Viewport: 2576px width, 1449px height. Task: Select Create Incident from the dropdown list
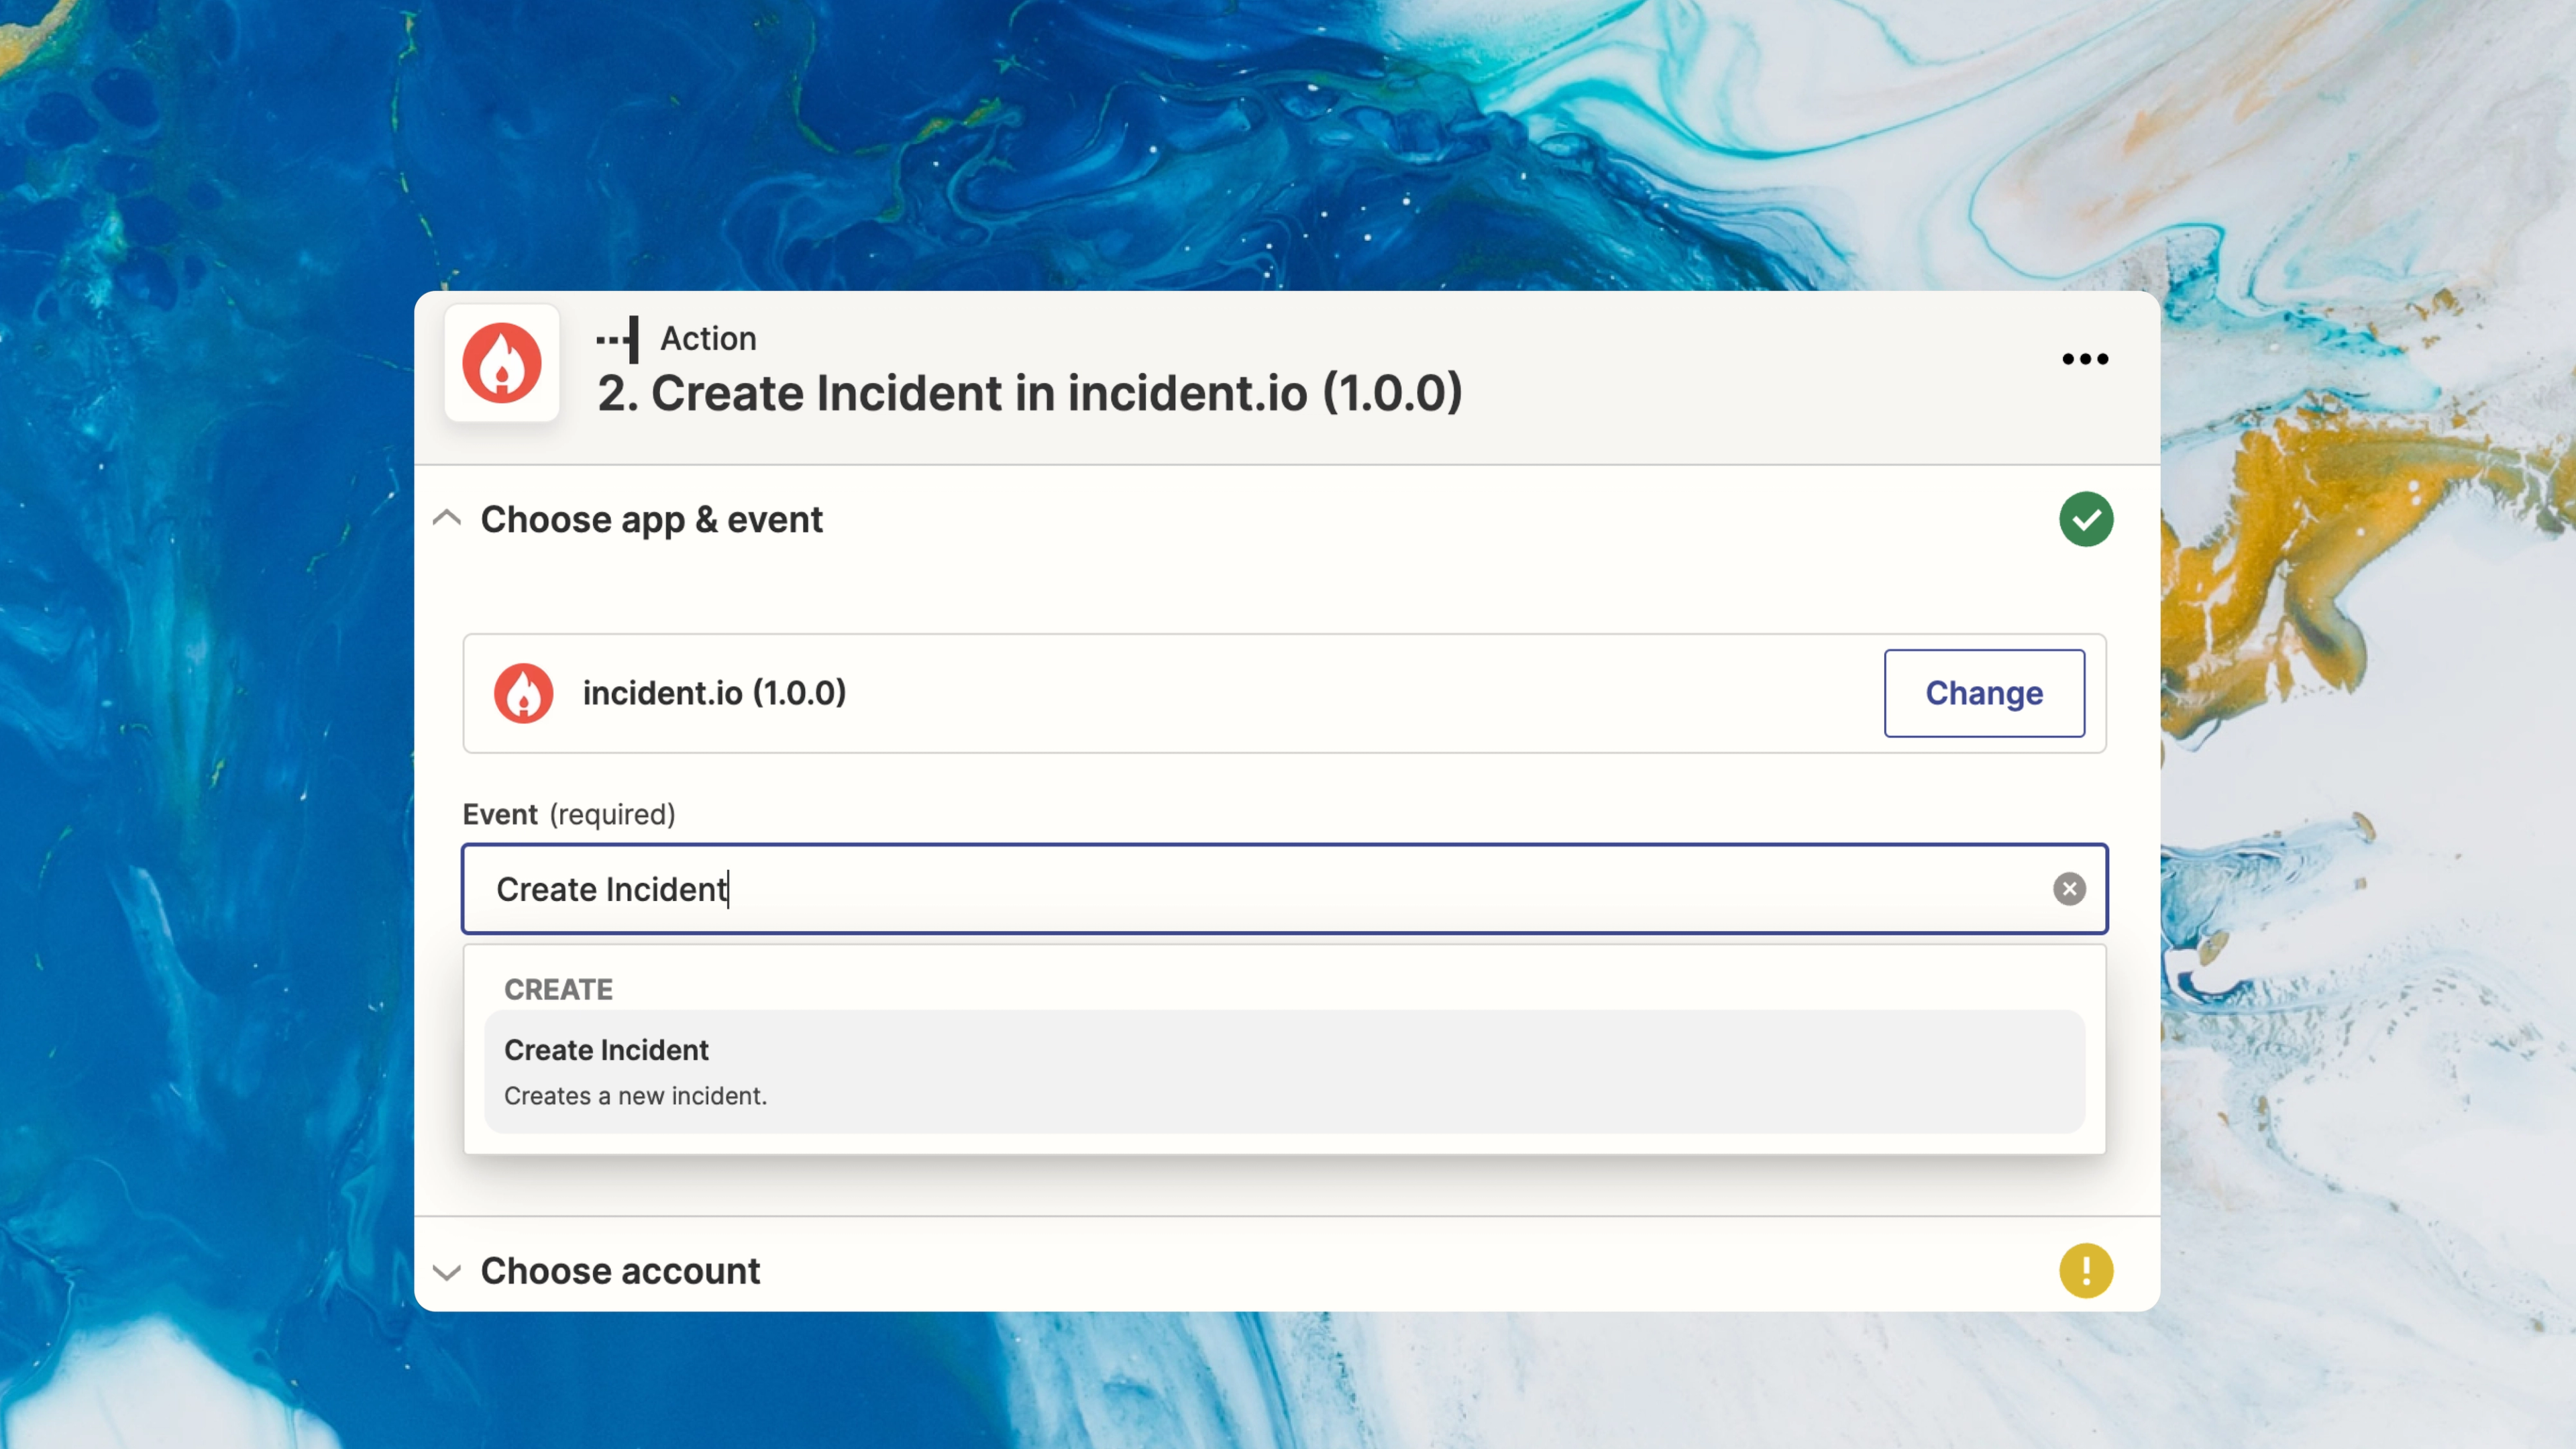click(1284, 1072)
